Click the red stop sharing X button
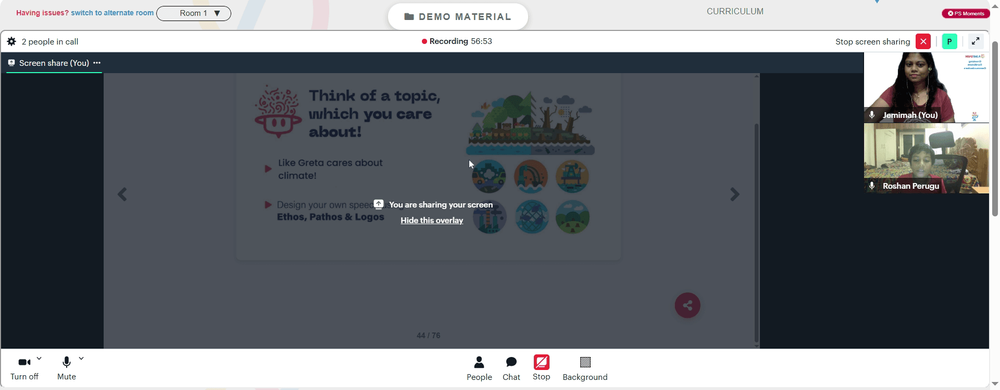This screenshot has height=390, width=1000. point(923,41)
